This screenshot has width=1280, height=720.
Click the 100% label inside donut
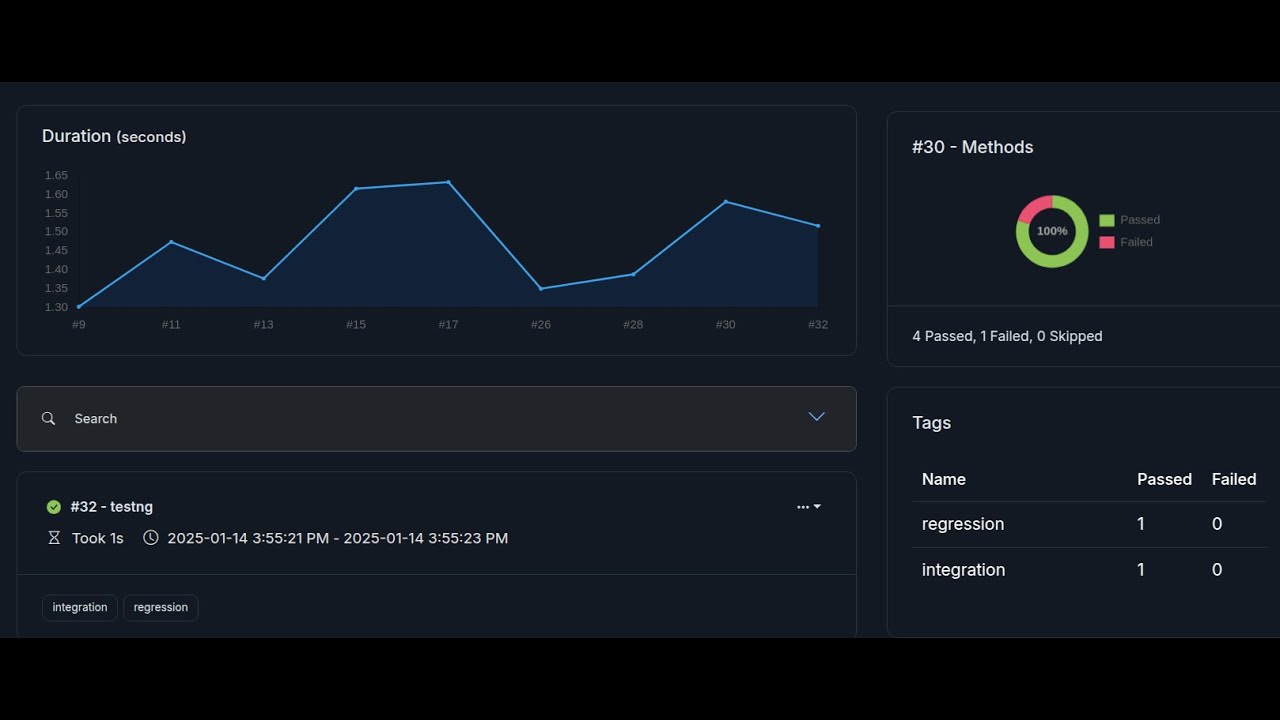tap(1052, 231)
